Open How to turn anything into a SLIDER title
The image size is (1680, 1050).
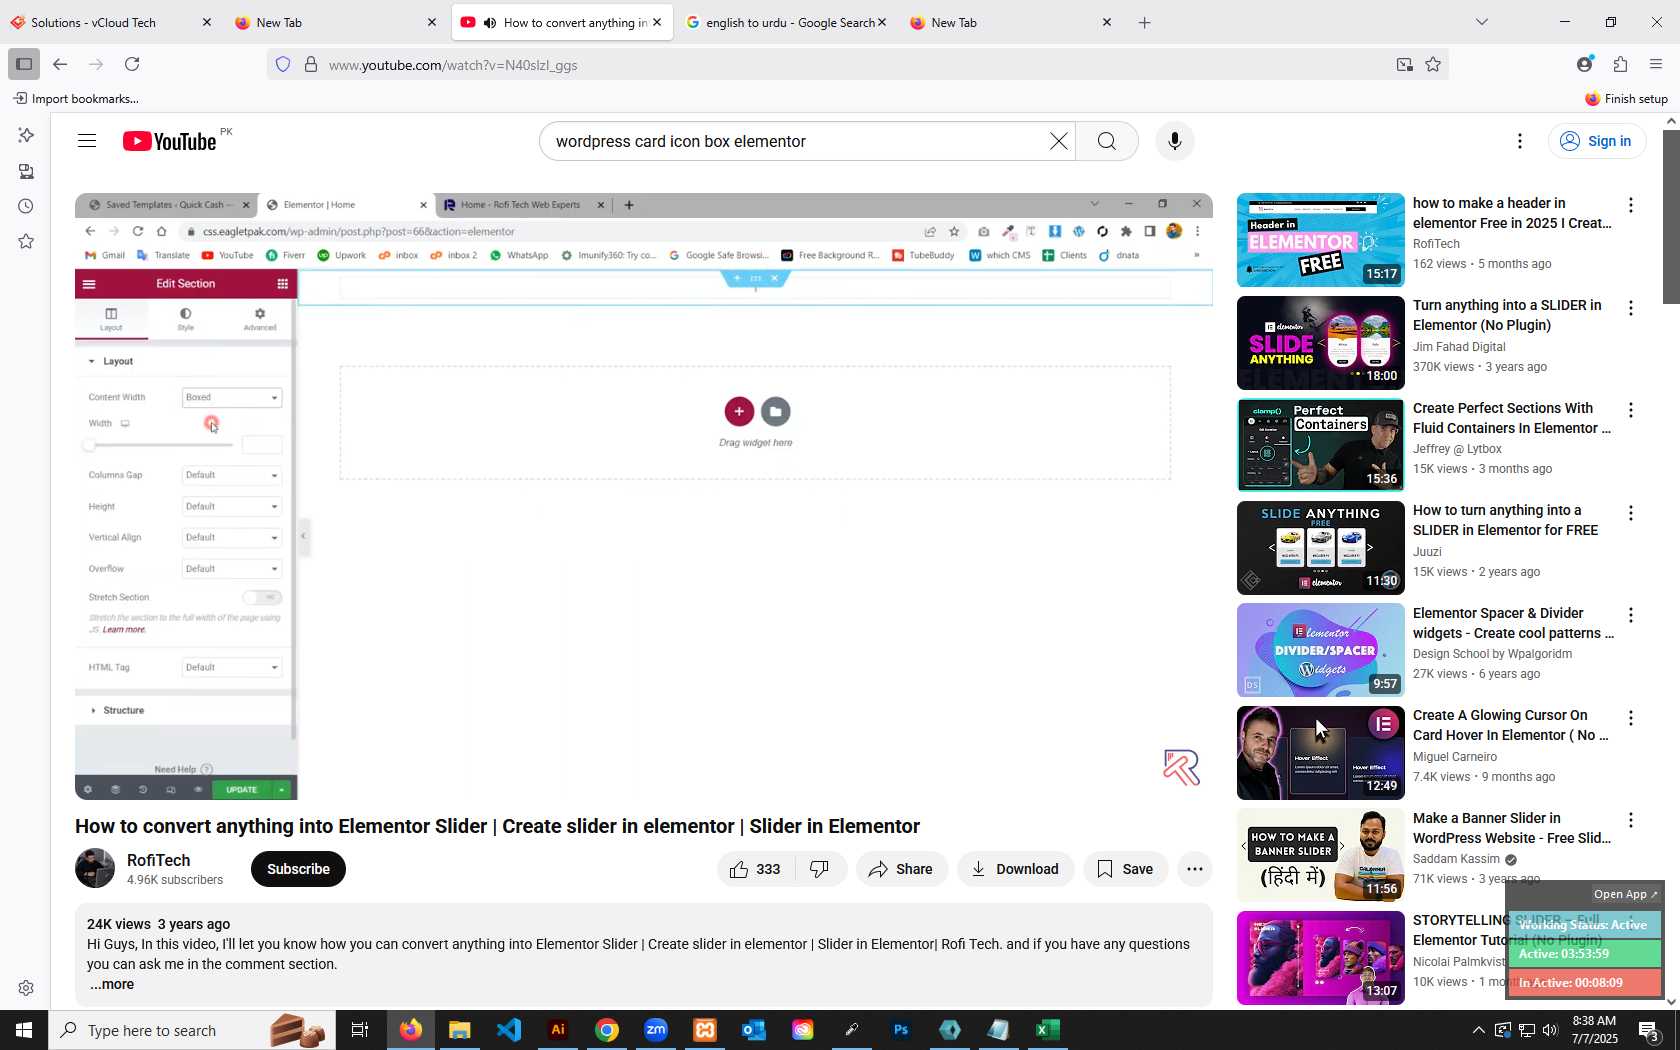[x=1505, y=520]
